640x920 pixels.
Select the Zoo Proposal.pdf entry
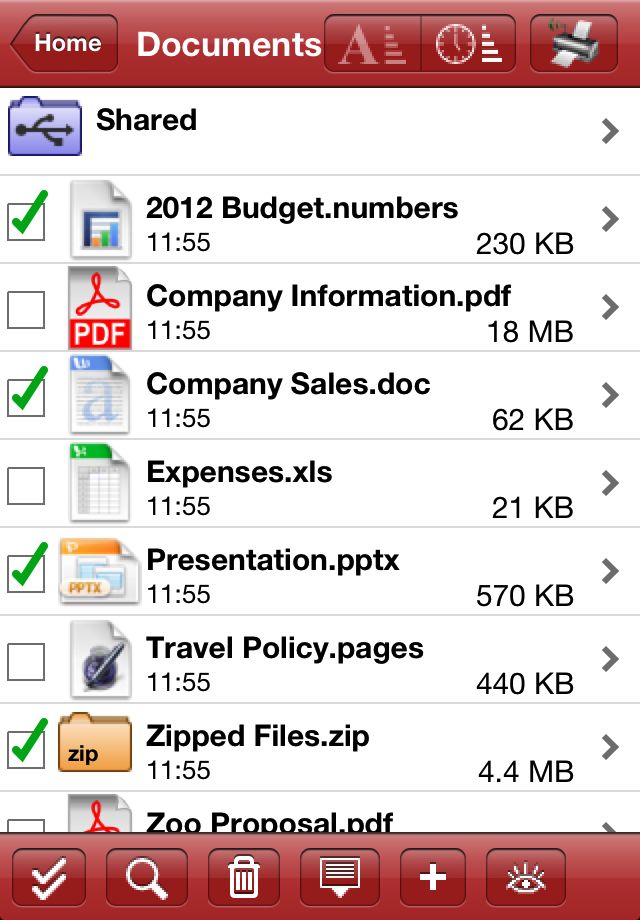tap(320, 812)
